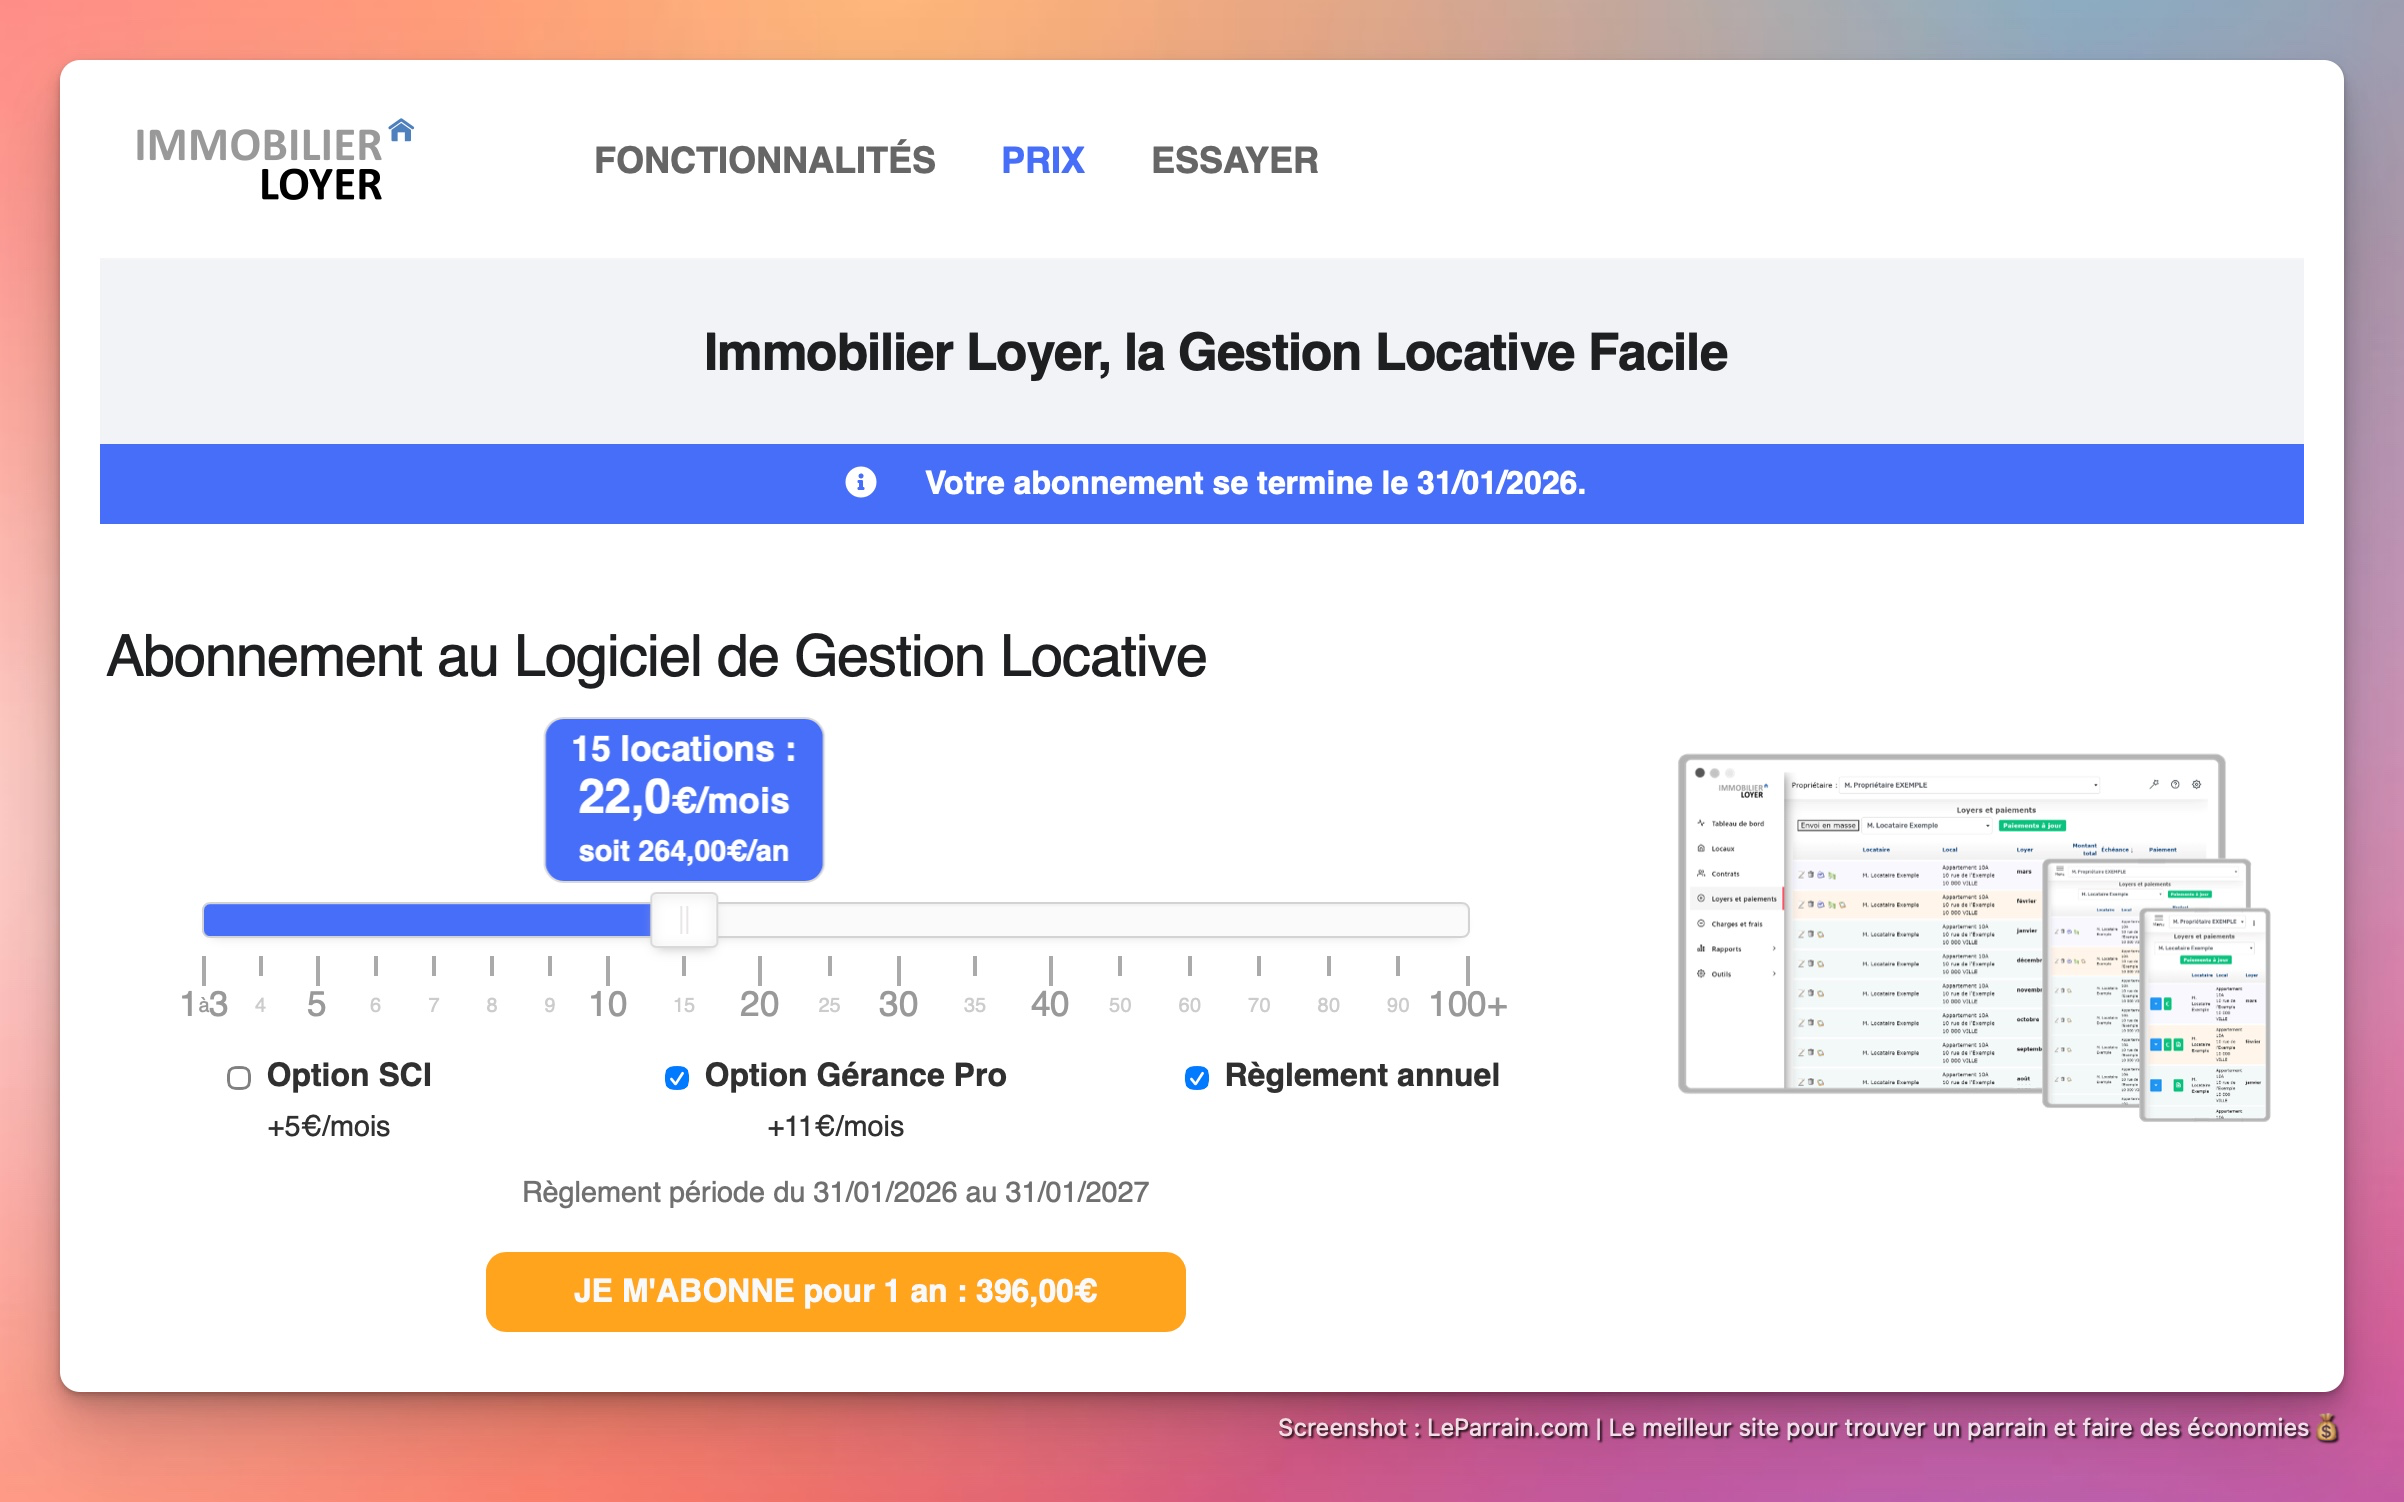Click the LeParrain.com watermark text

[x=1506, y=1427]
